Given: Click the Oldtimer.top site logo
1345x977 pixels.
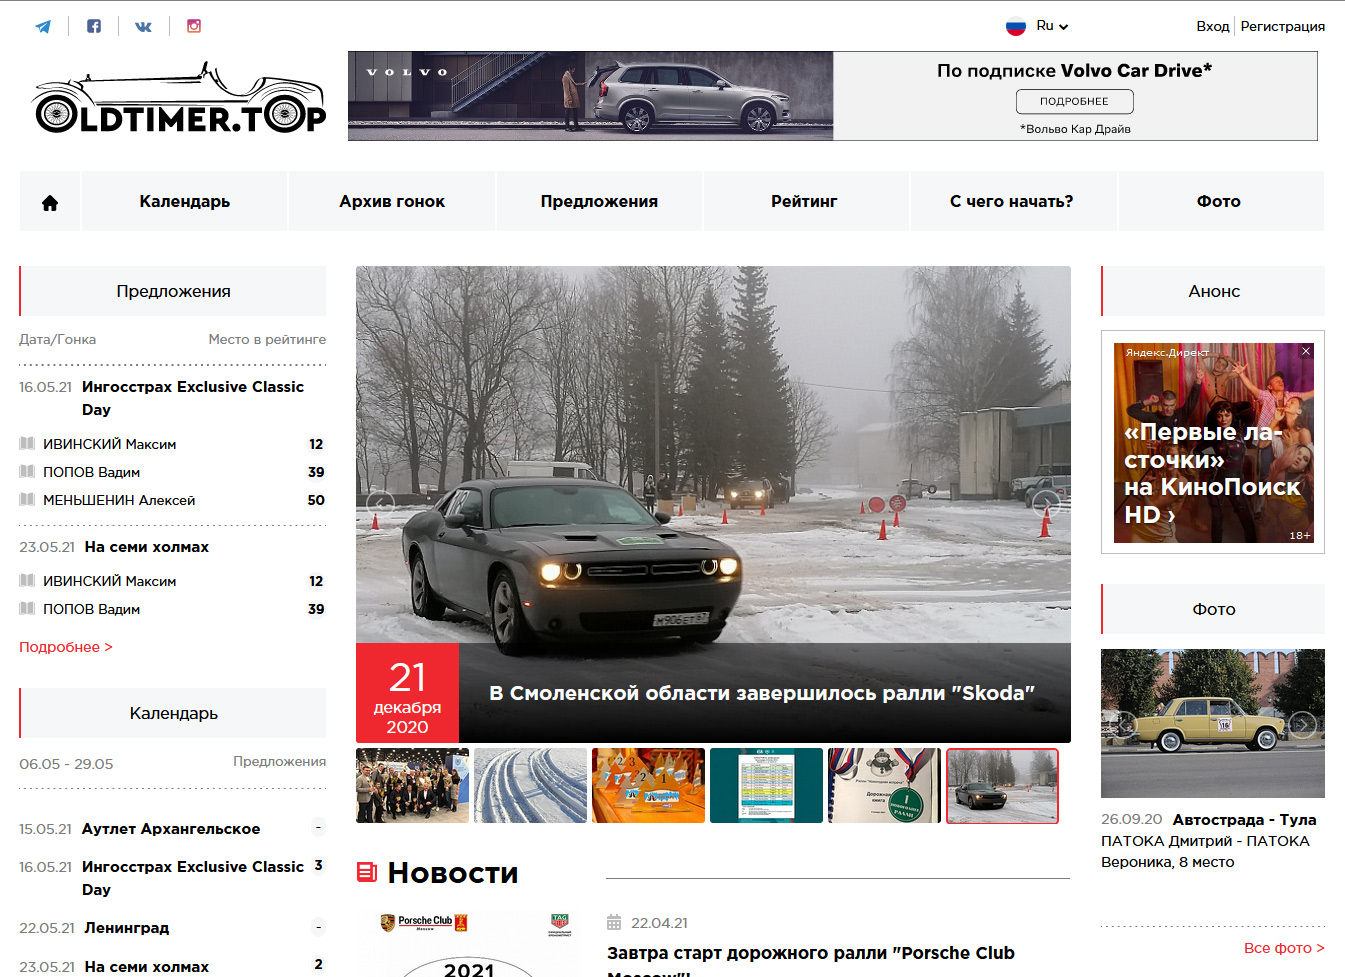Looking at the screenshot, I should click(180, 98).
